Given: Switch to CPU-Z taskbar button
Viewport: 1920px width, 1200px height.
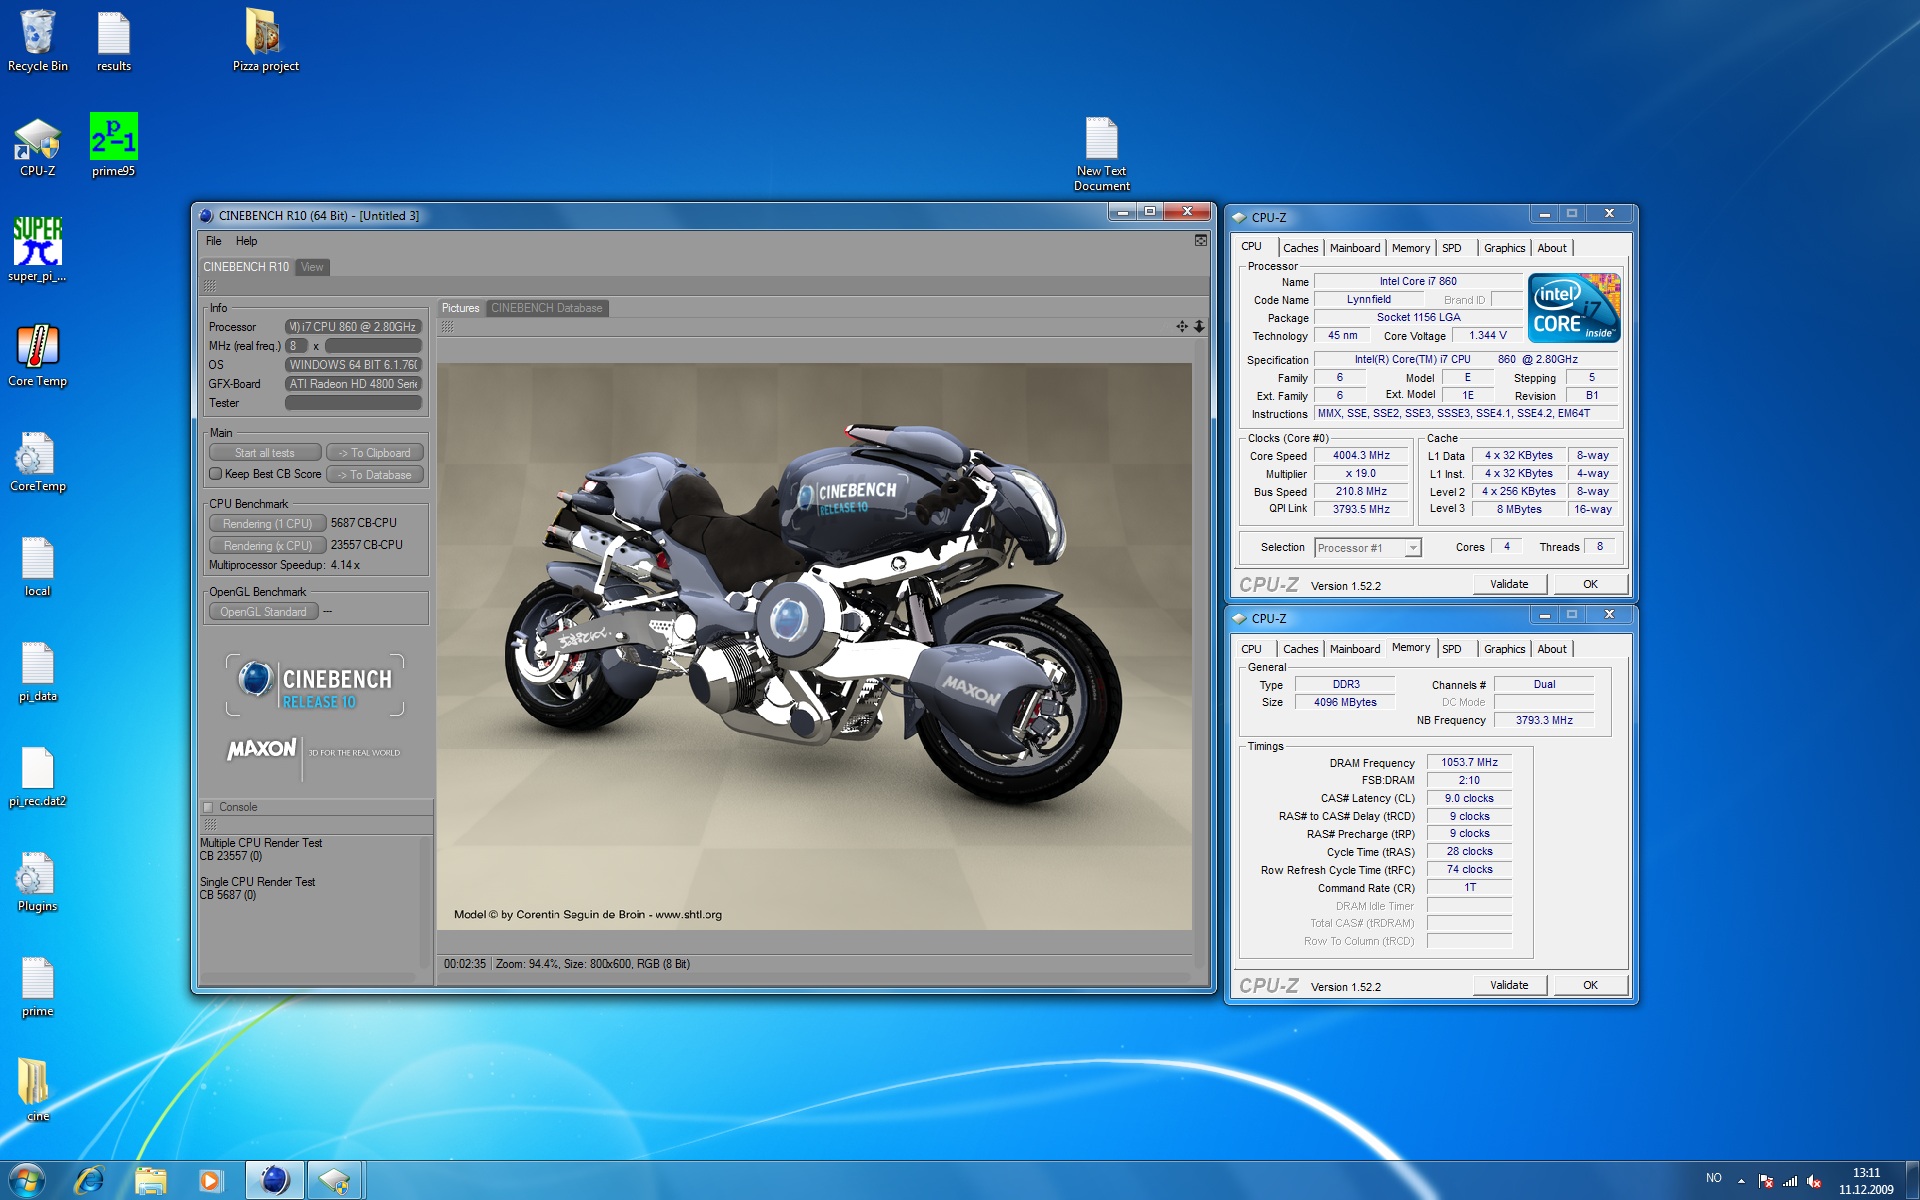Looking at the screenshot, I should [x=335, y=1181].
